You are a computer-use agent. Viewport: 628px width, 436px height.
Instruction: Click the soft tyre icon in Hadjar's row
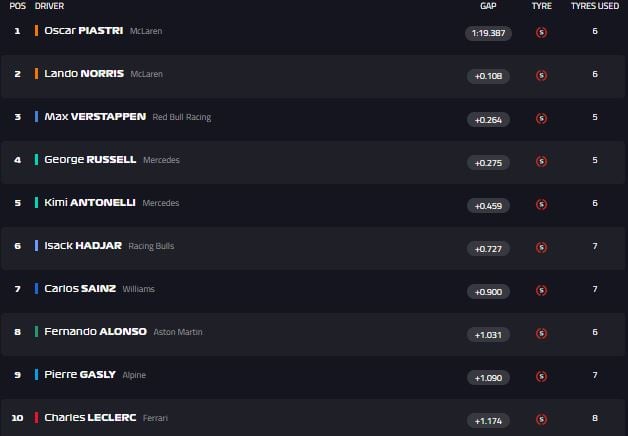tap(541, 247)
